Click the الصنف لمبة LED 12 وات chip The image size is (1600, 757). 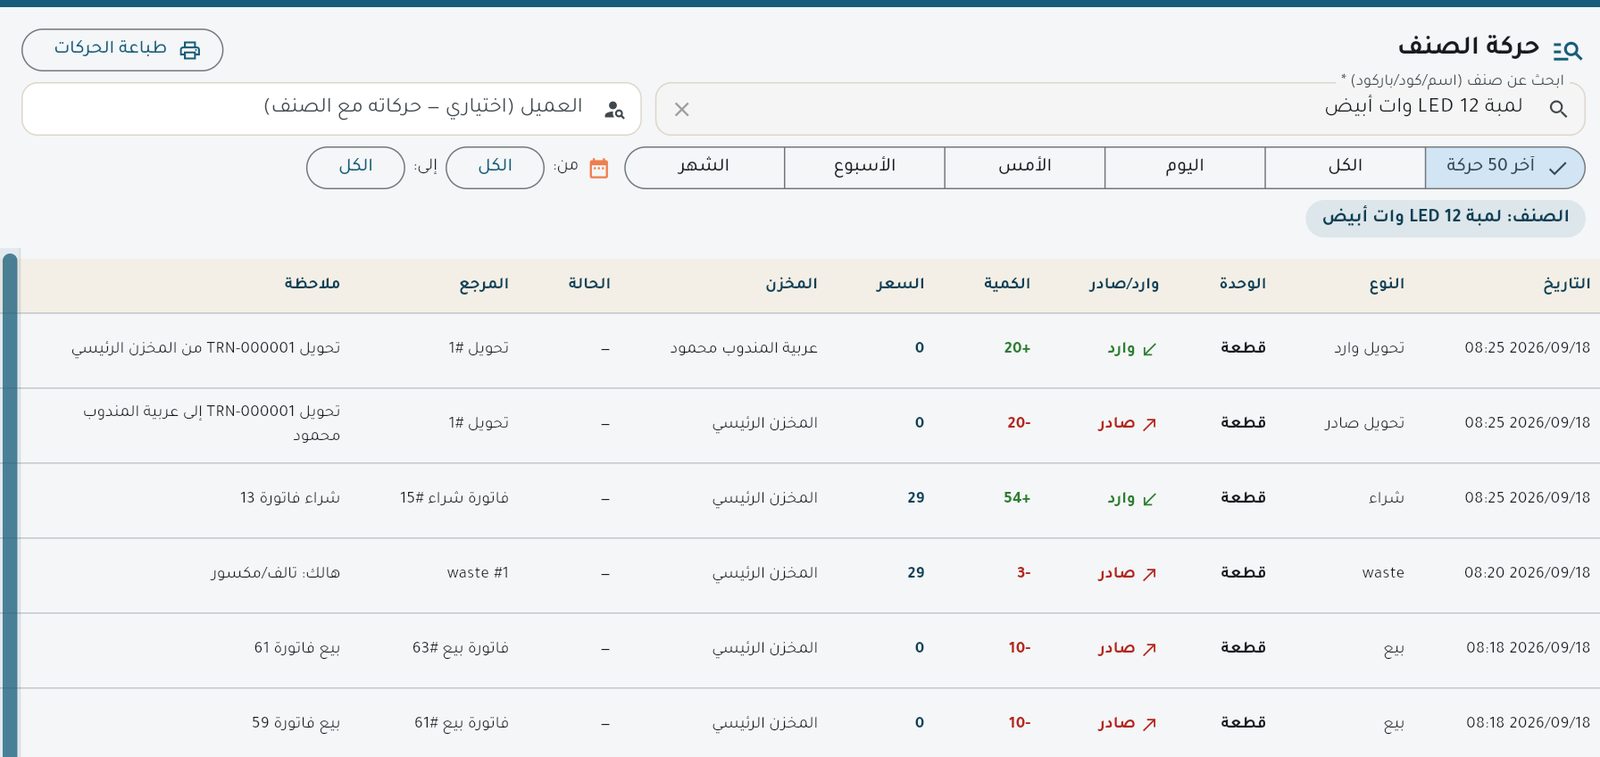pyautogui.click(x=1445, y=218)
